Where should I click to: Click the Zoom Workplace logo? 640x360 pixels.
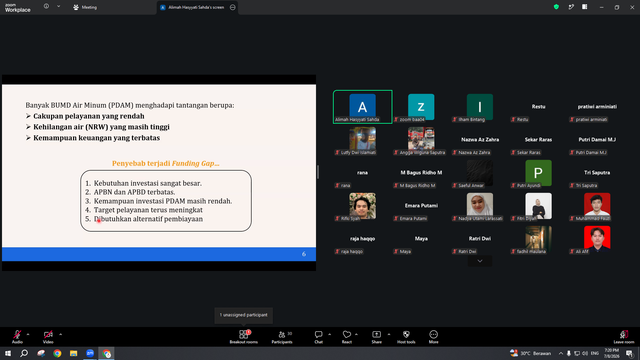(18, 7)
